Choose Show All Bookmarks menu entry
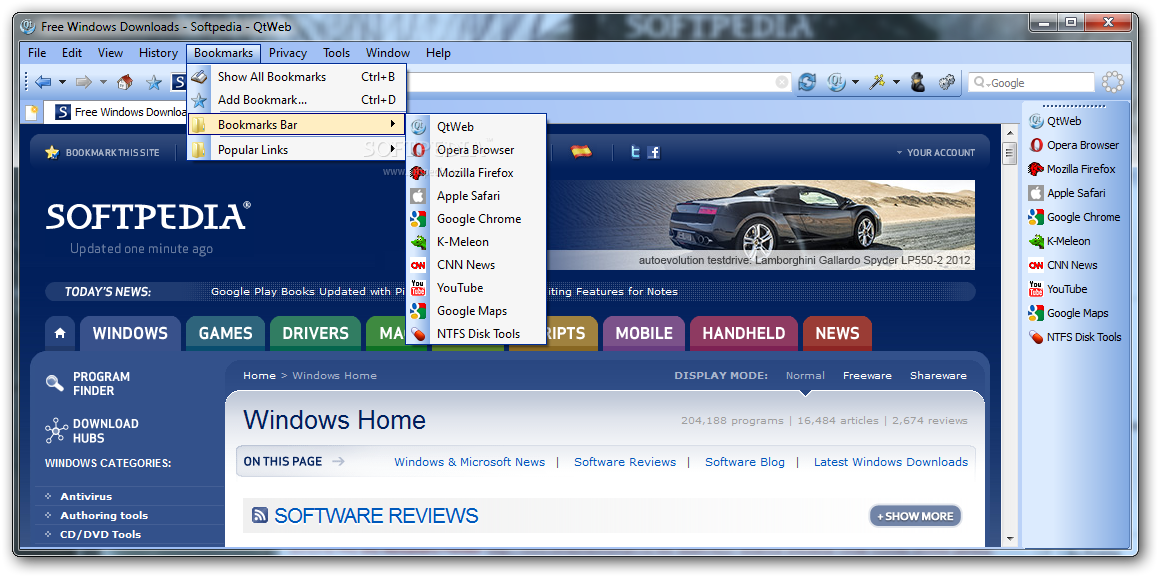This screenshot has height=577, width=1159. pos(296,77)
